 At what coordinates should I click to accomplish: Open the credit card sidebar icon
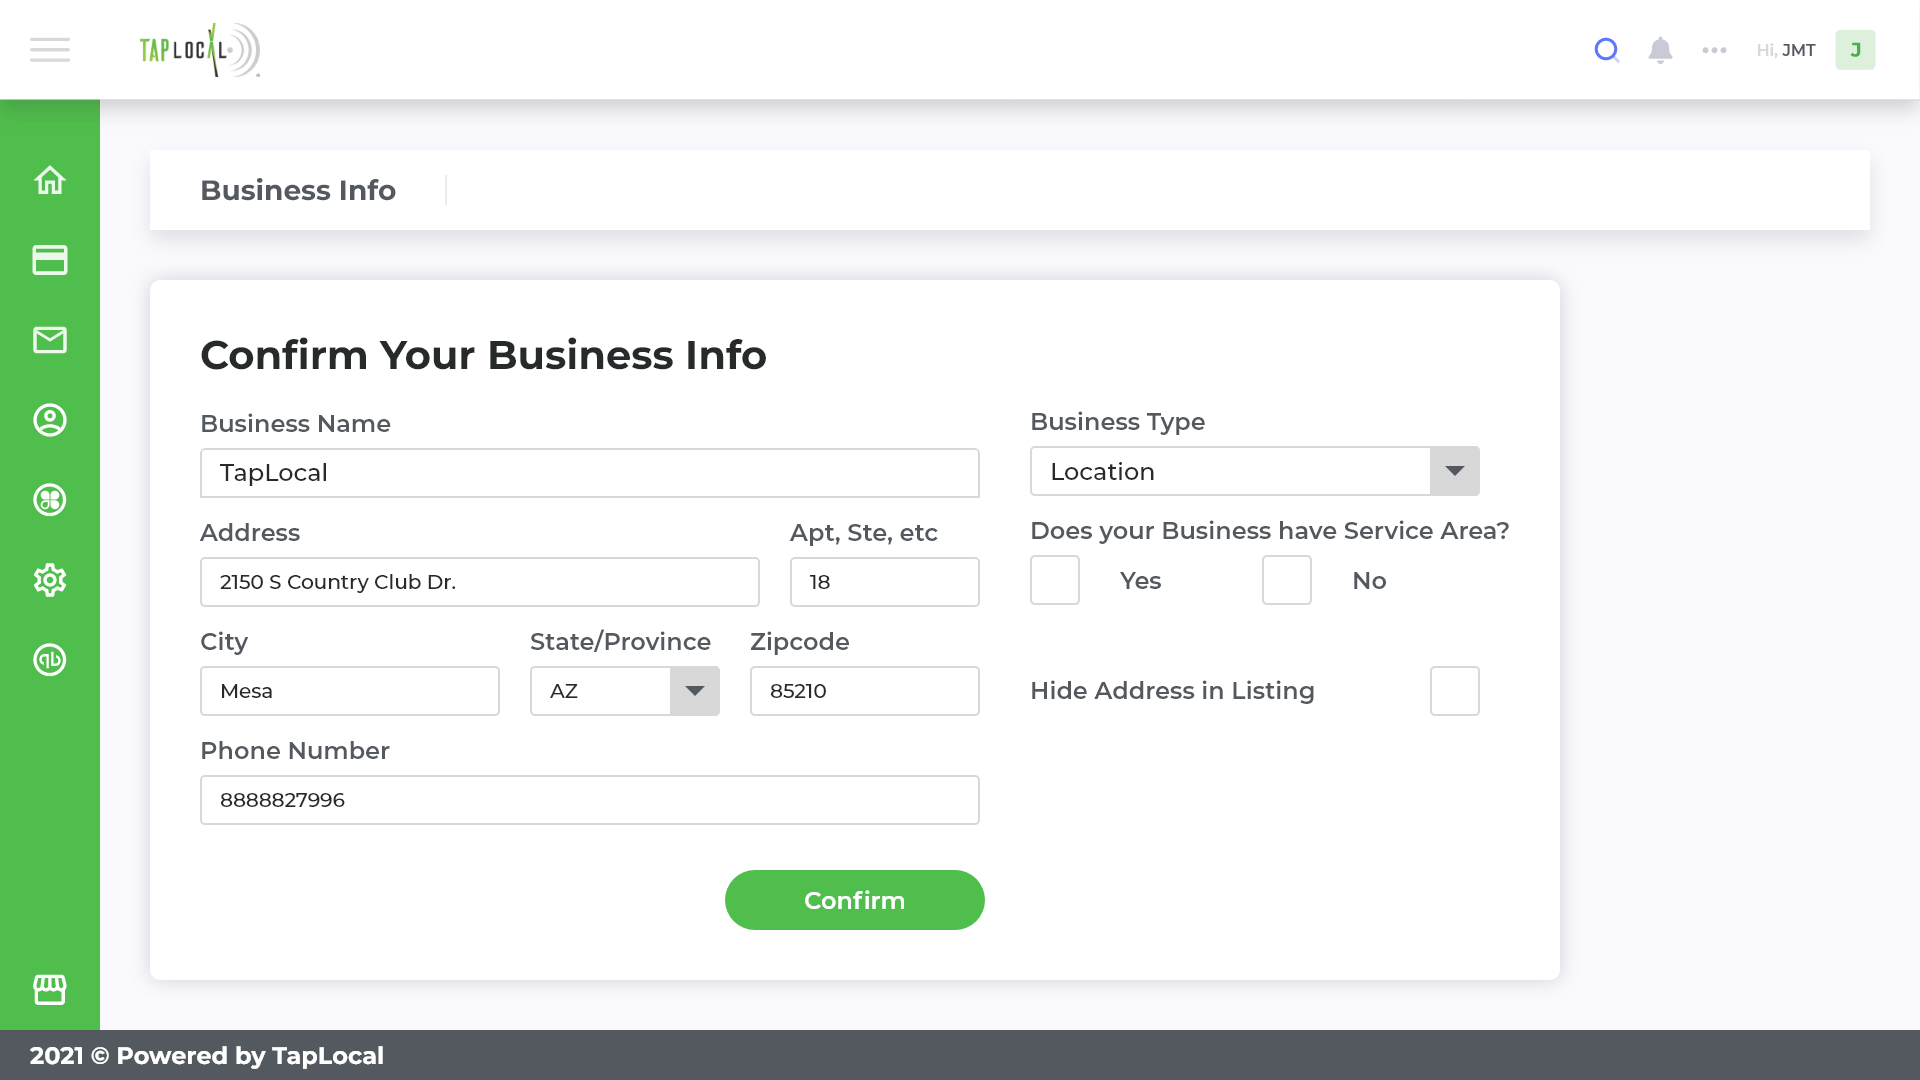[50, 260]
